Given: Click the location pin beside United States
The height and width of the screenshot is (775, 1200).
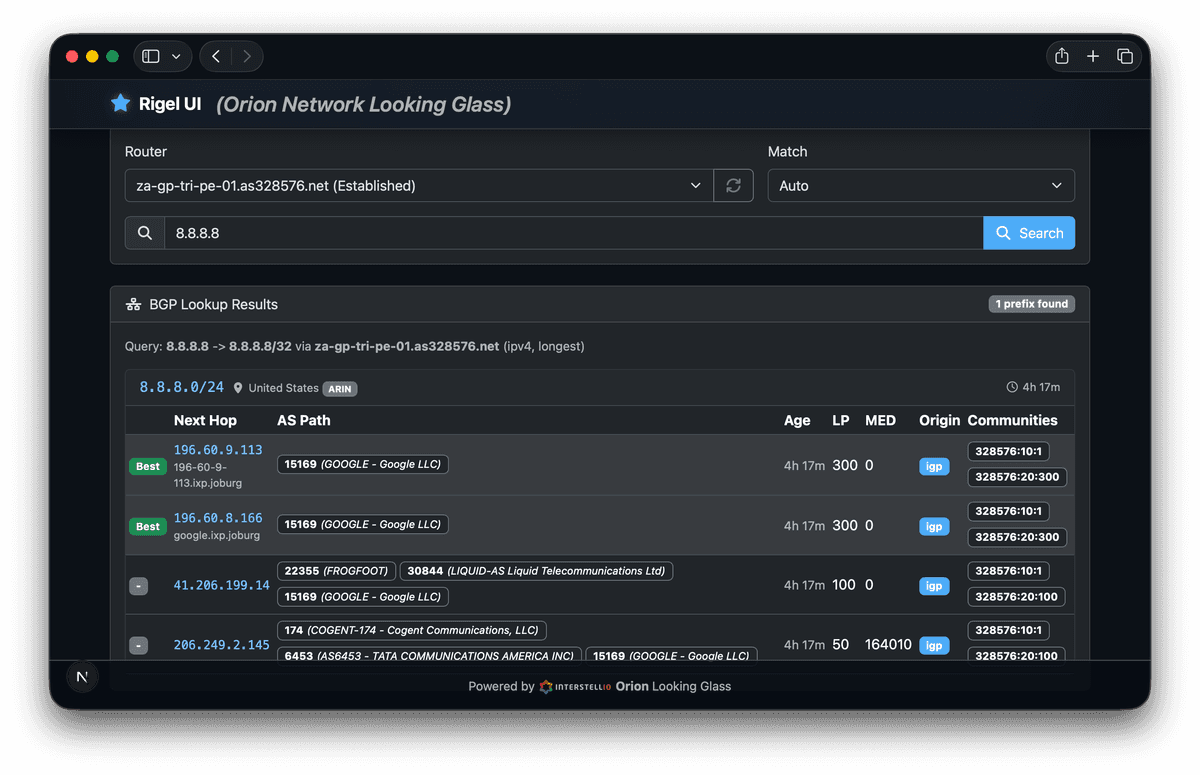Looking at the screenshot, I should click(237, 387).
